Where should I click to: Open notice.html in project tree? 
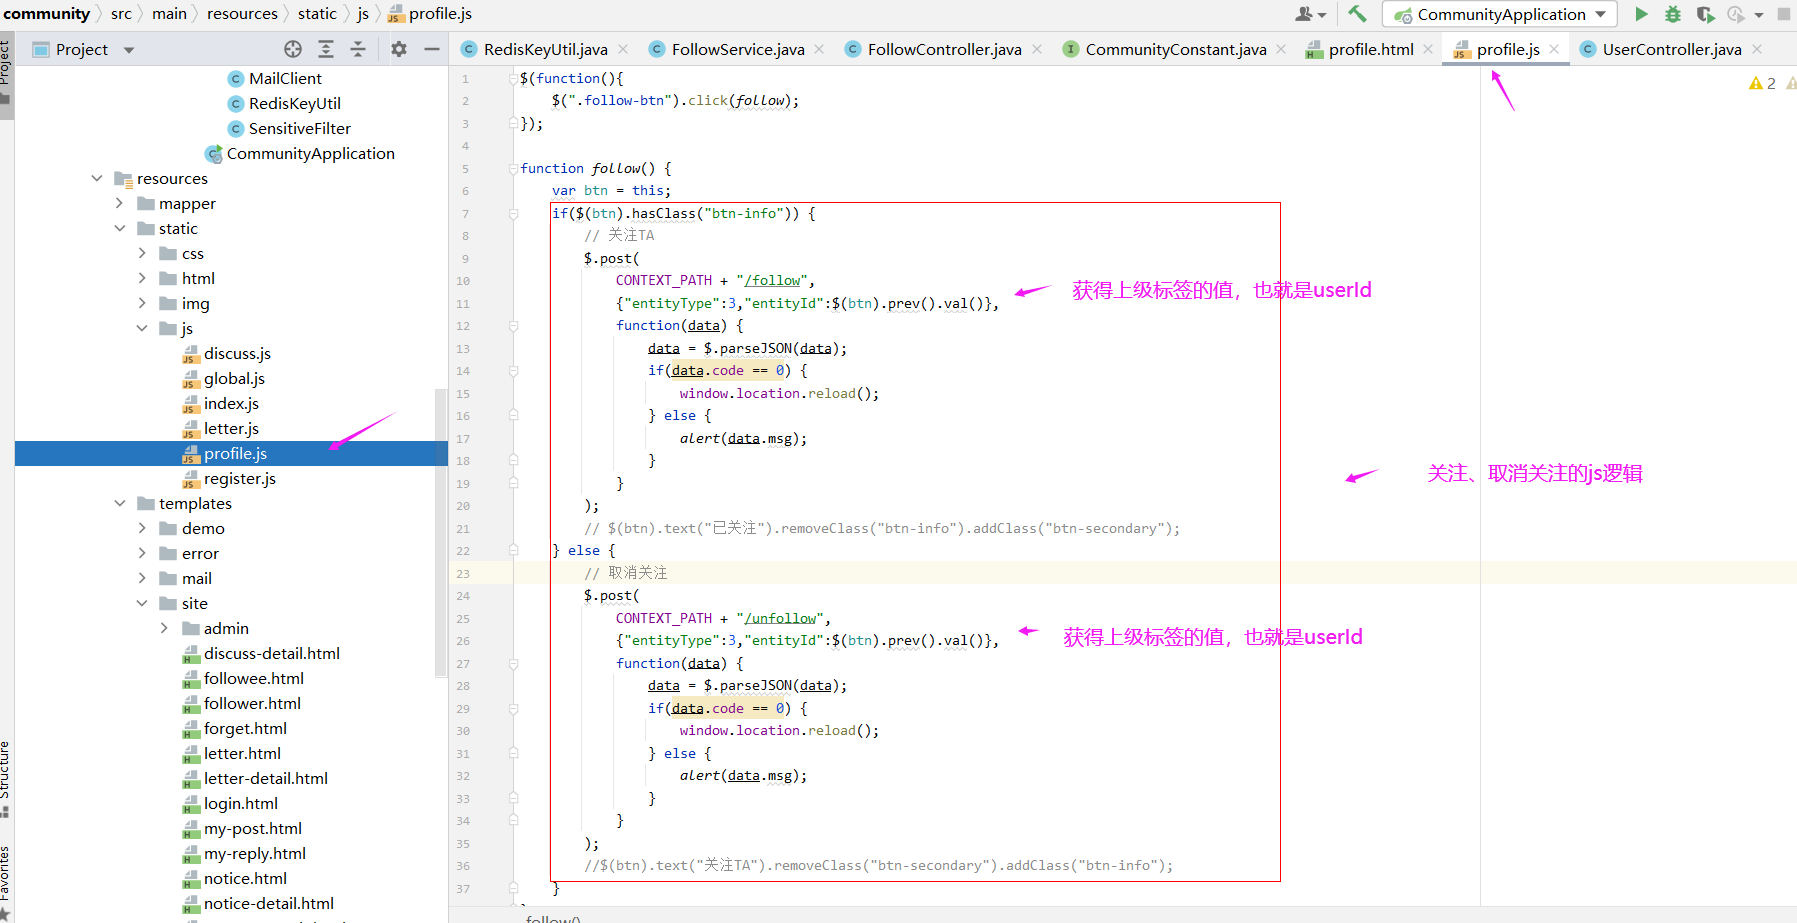pos(245,878)
